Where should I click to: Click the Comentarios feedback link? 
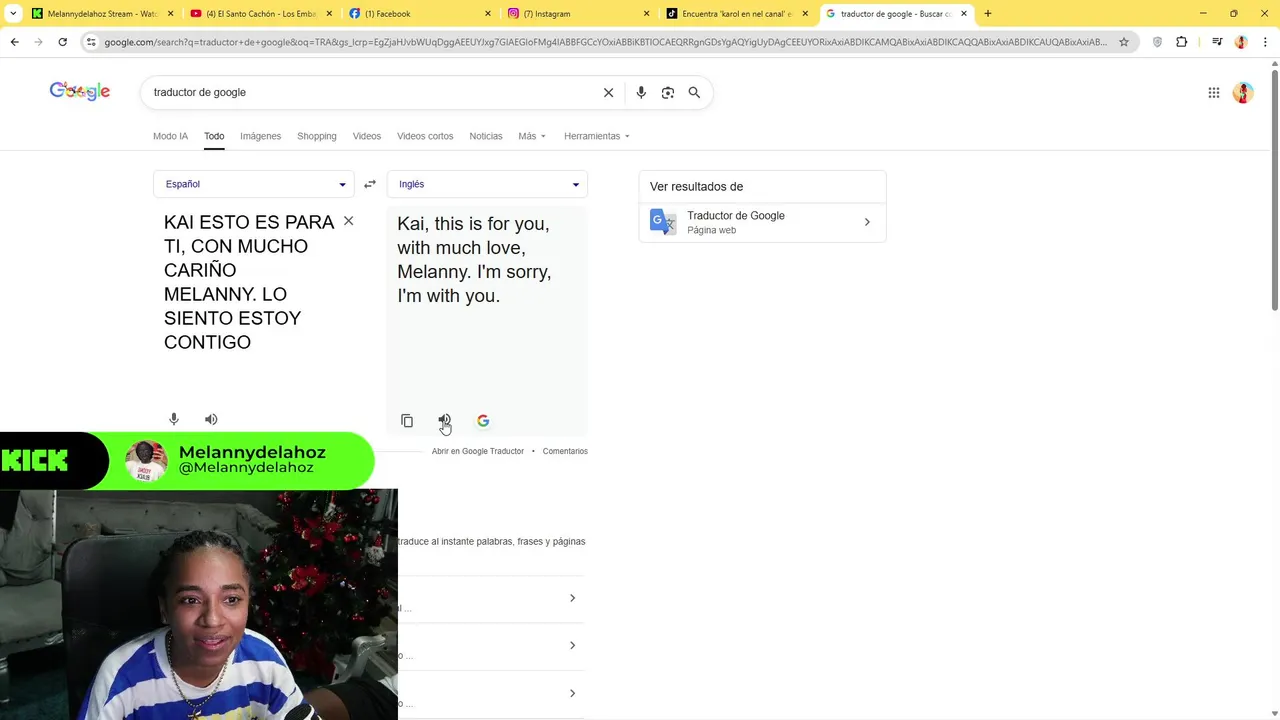565,451
